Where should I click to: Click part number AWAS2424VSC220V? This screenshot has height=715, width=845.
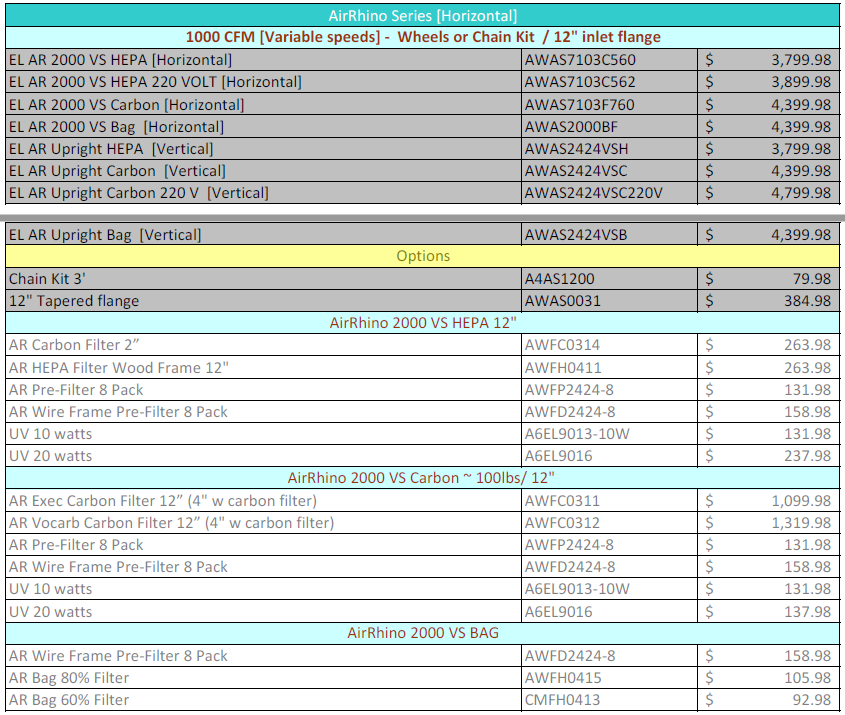(609, 193)
